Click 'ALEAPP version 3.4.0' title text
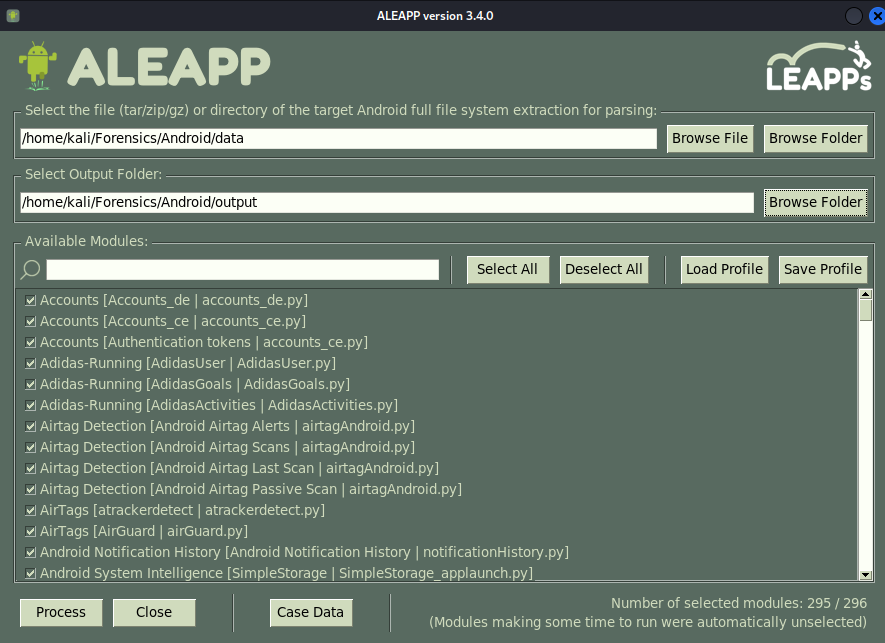Viewport: 885px width, 643px height. pos(435,16)
